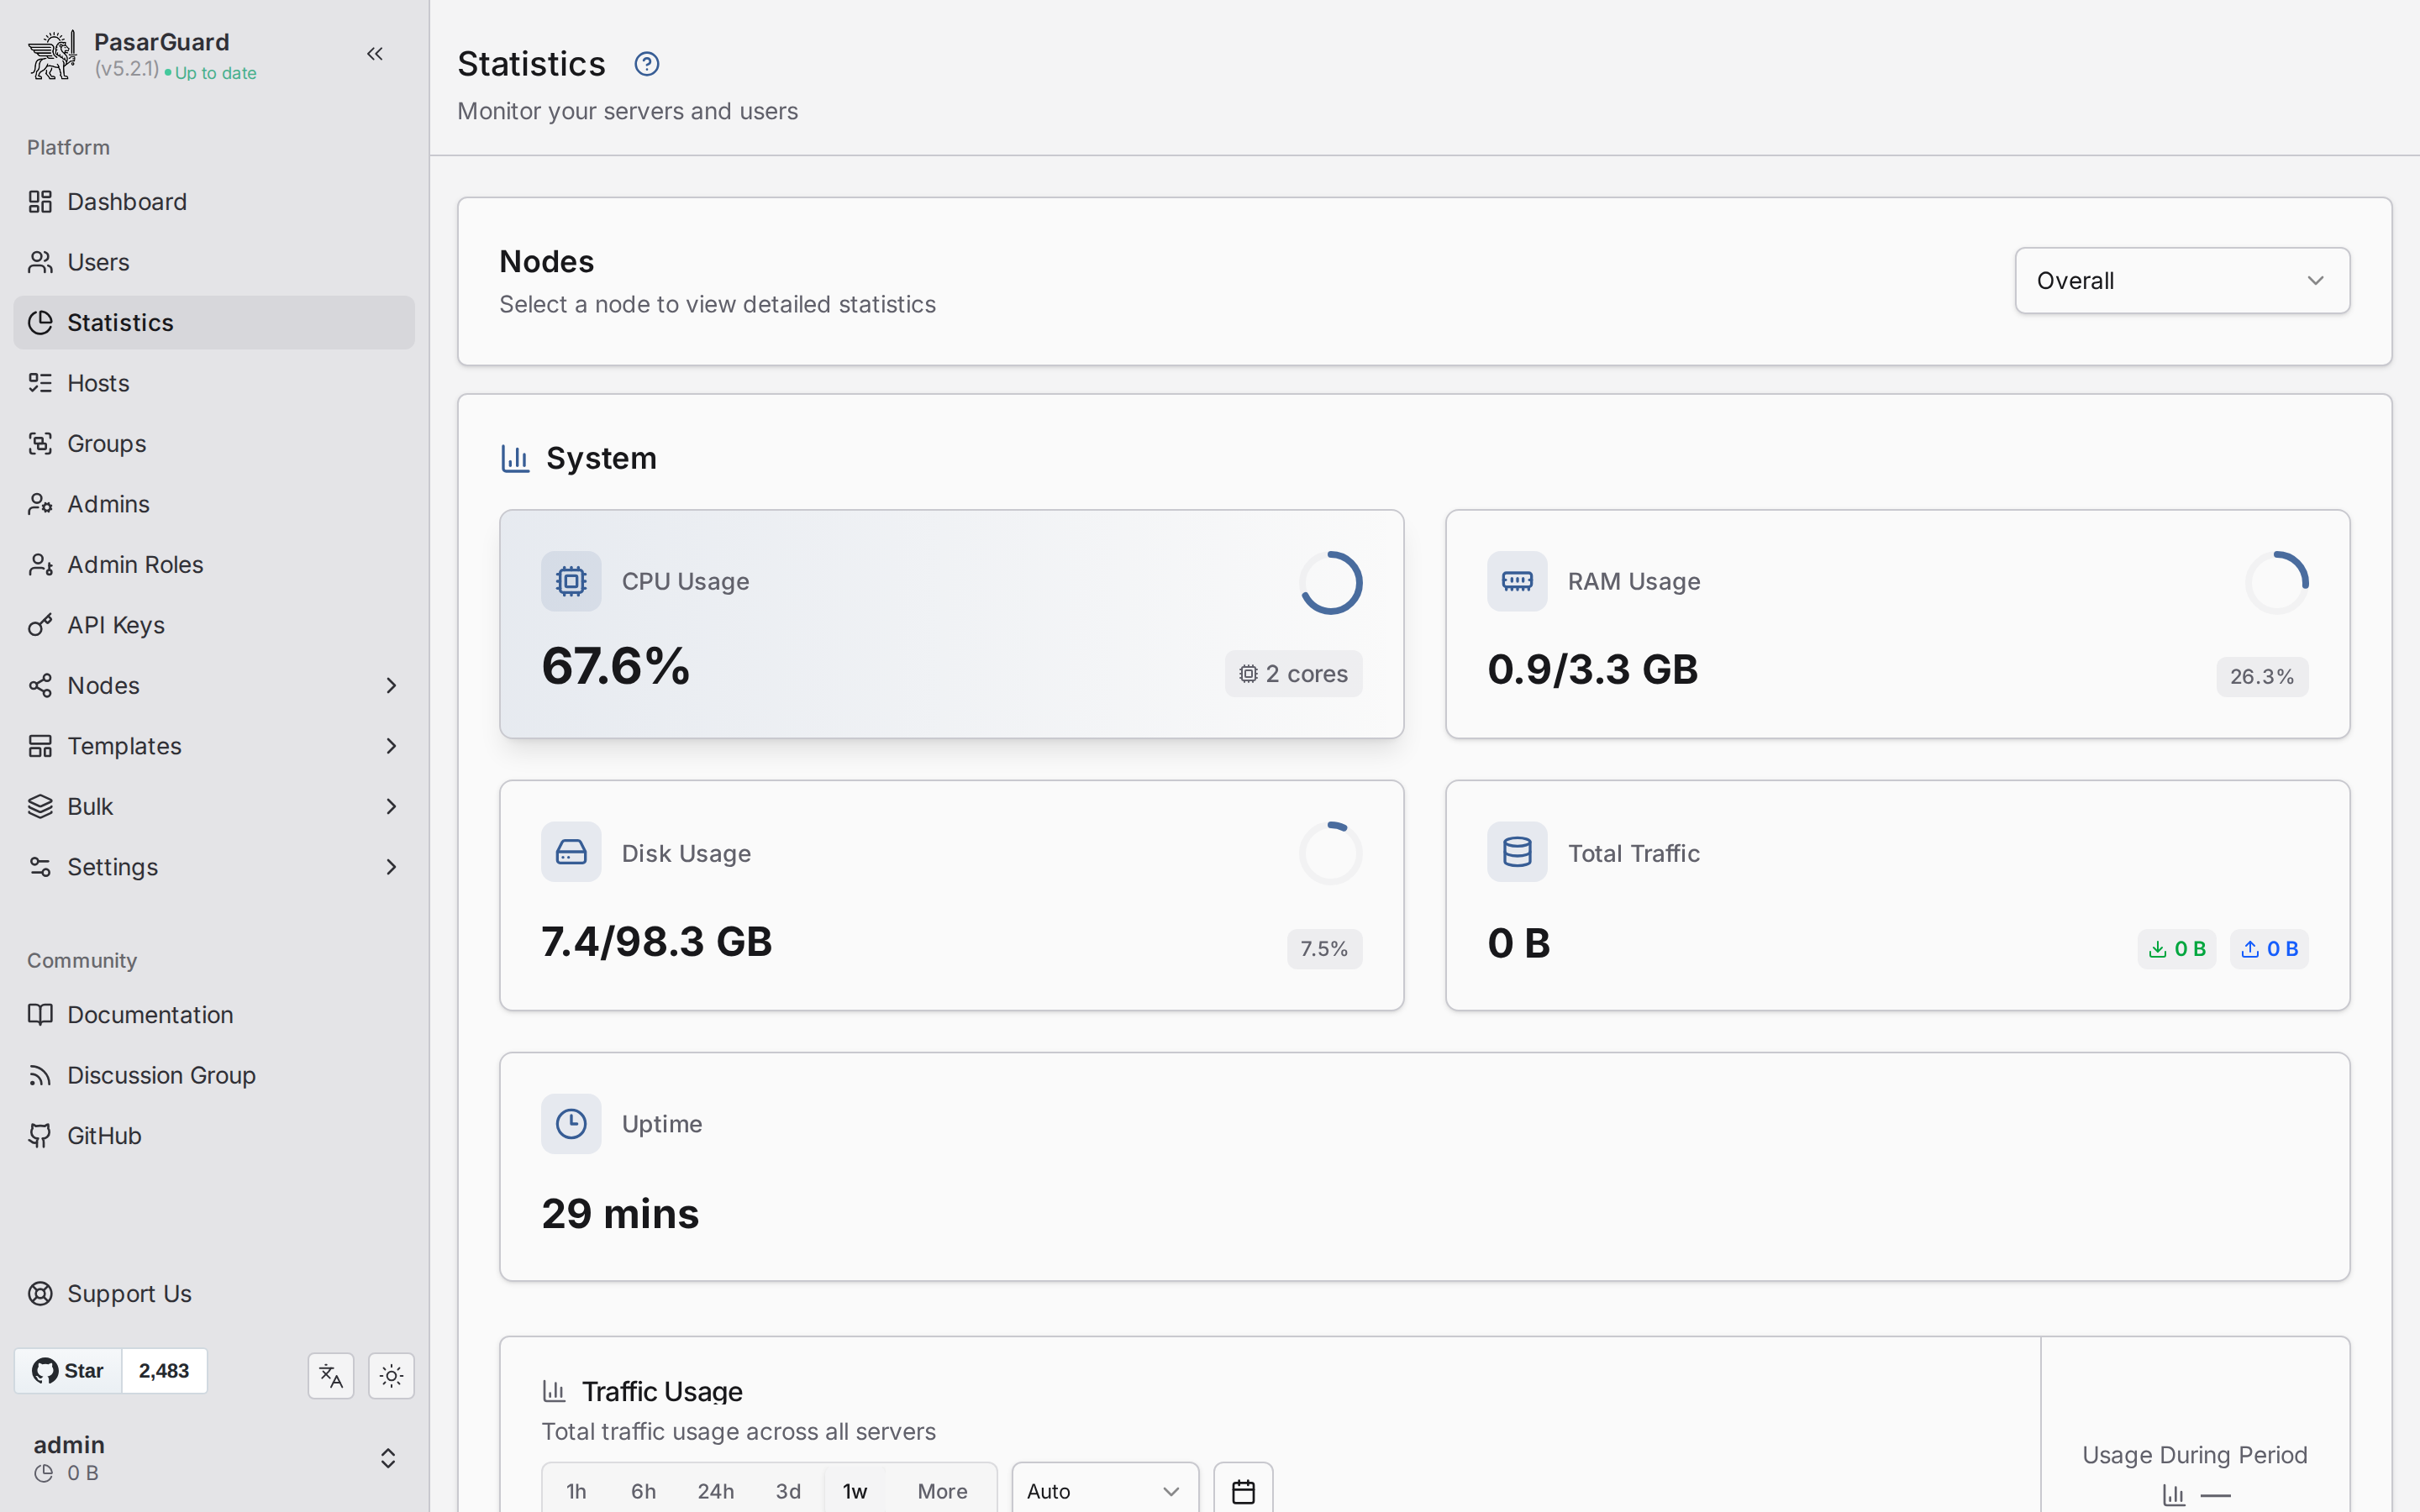Select the 24h time range

coord(715,1491)
